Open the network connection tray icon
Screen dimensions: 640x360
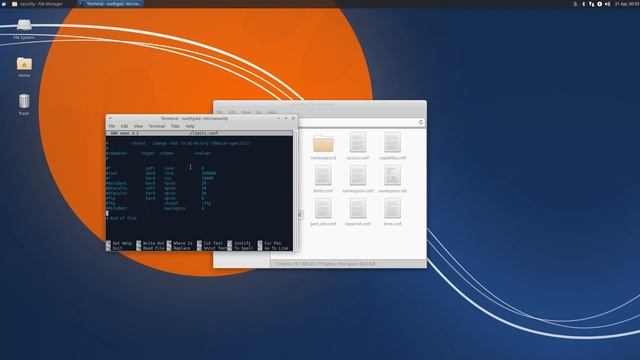click(x=591, y=4)
